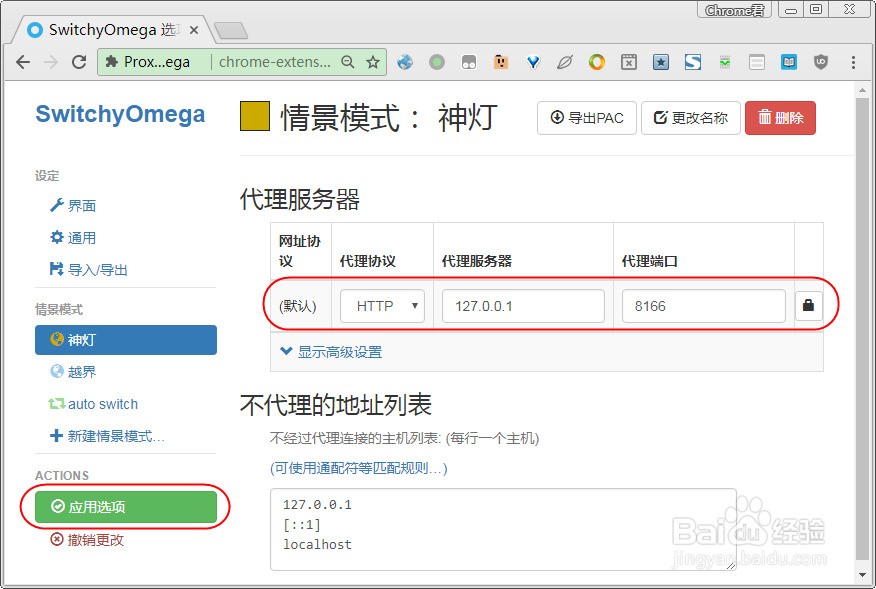This screenshot has height=589, width=876.
Task: Open the SwitchyOmega globe extension icon
Action: click(x=405, y=62)
